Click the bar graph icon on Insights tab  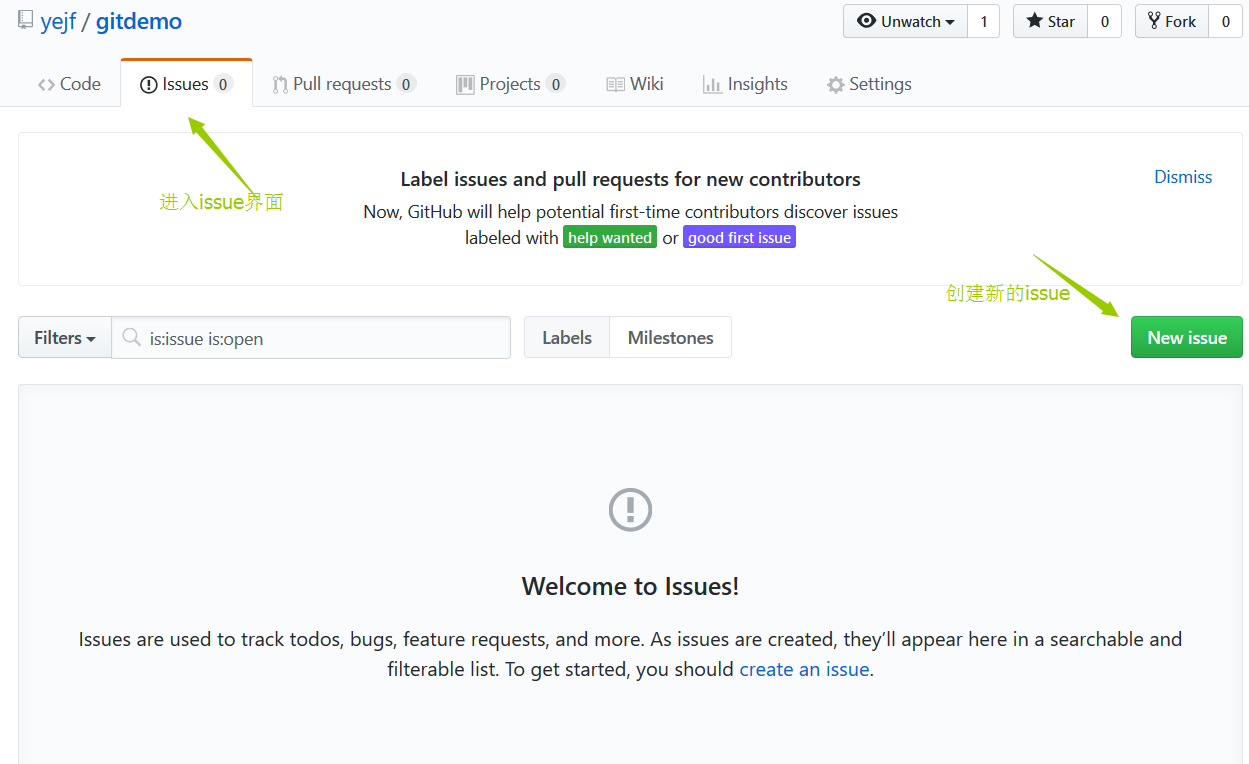click(712, 85)
